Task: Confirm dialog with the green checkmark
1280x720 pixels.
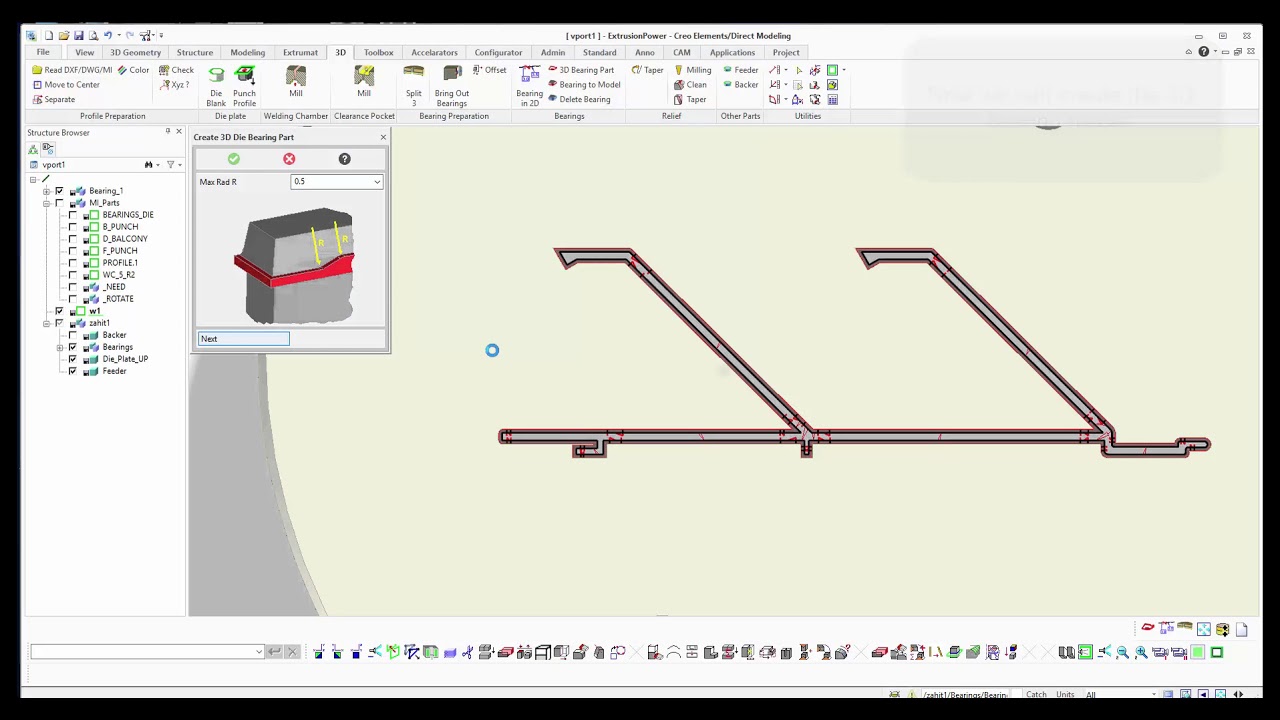Action: [233, 159]
